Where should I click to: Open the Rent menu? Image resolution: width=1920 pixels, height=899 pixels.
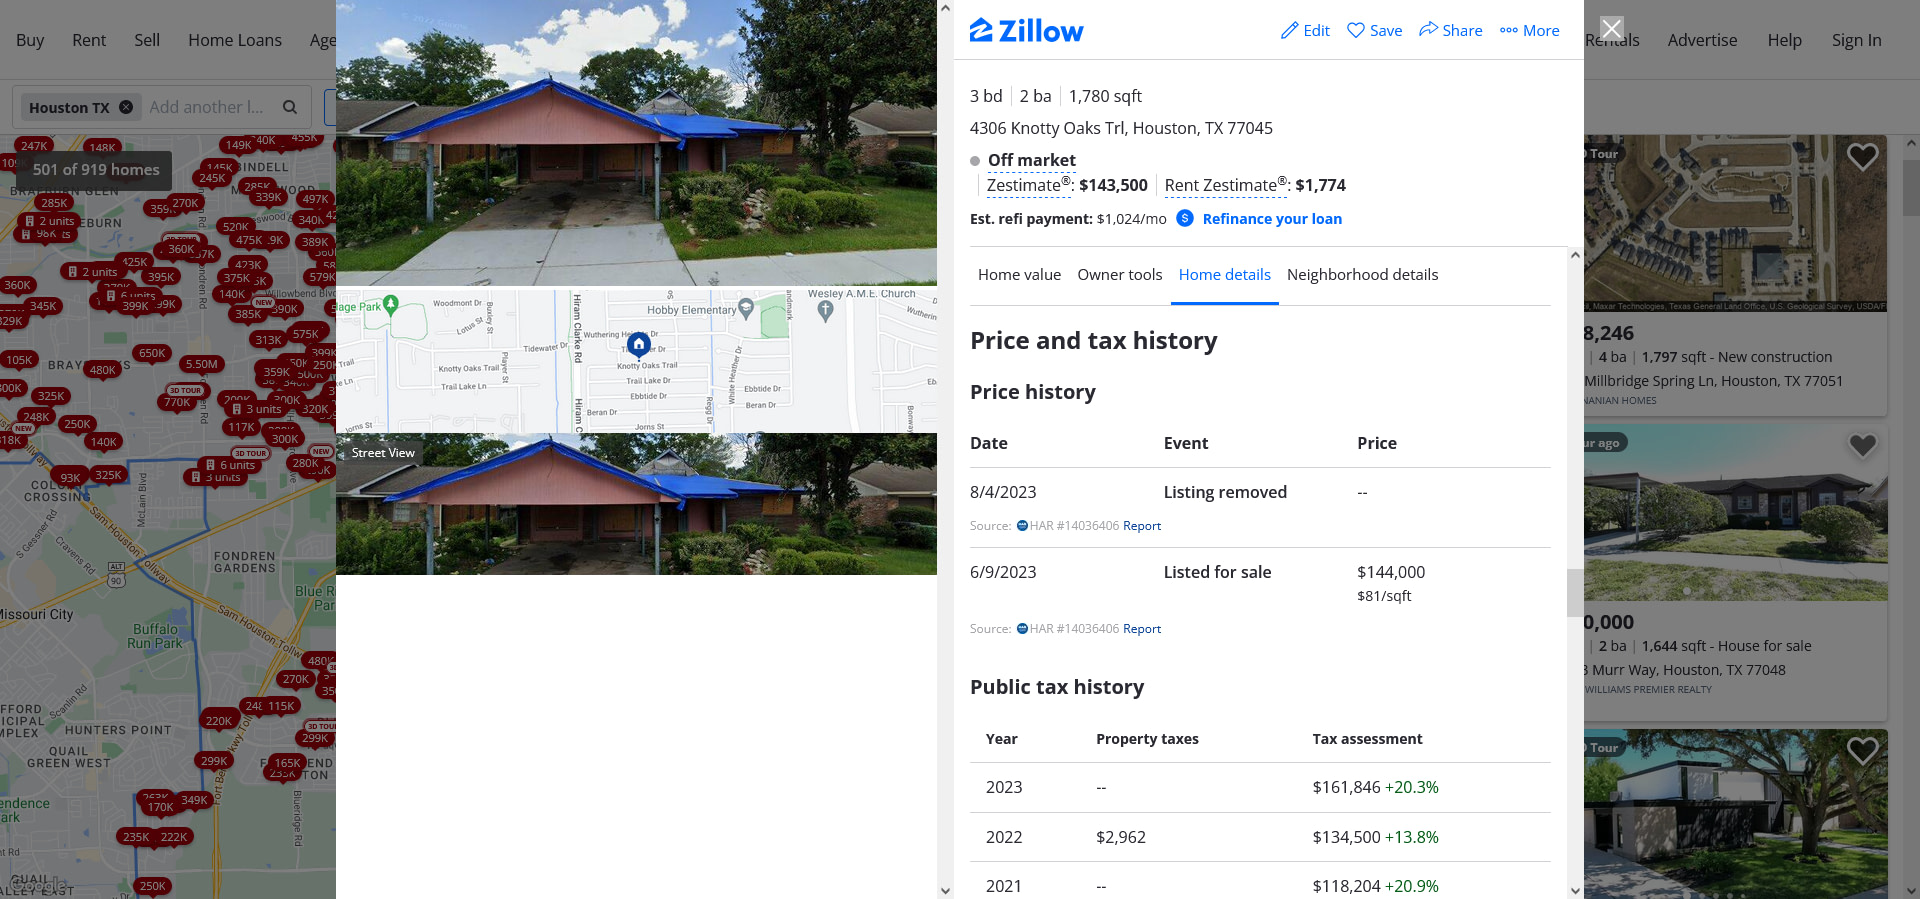tap(89, 40)
